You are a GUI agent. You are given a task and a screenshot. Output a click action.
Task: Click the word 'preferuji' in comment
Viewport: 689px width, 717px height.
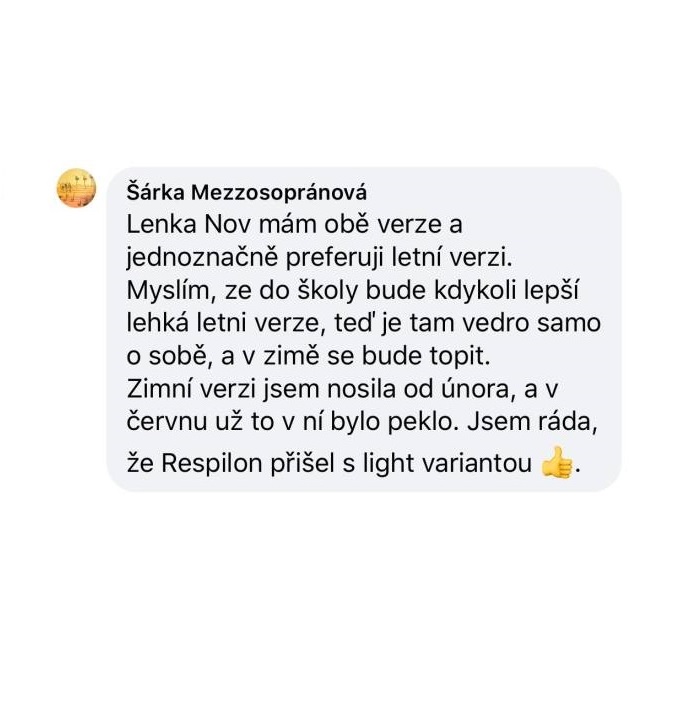click(335, 259)
